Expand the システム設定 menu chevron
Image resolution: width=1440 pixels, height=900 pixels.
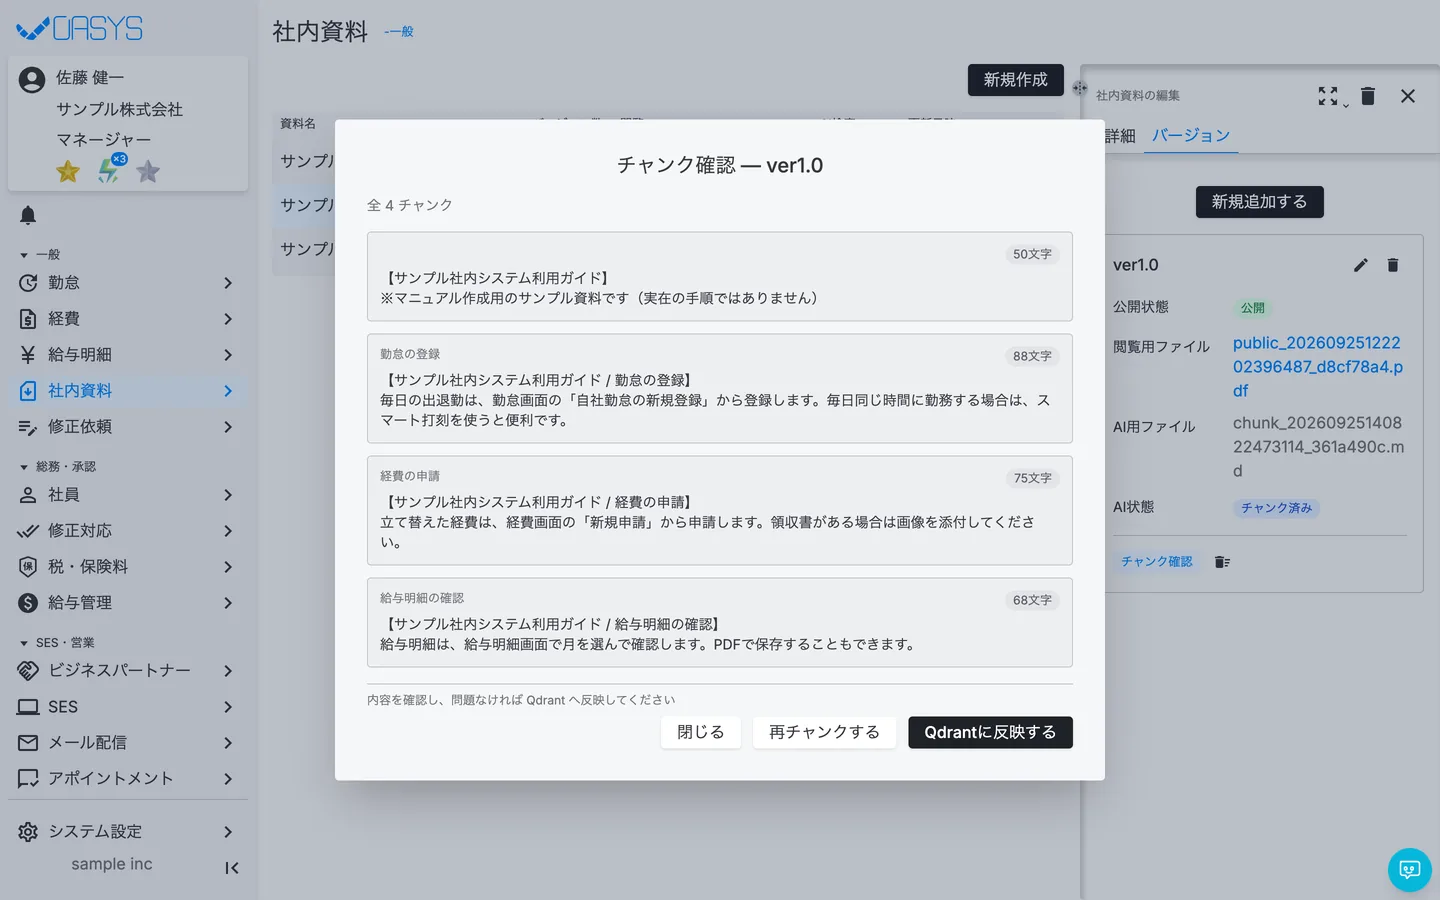pyautogui.click(x=228, y=832)
